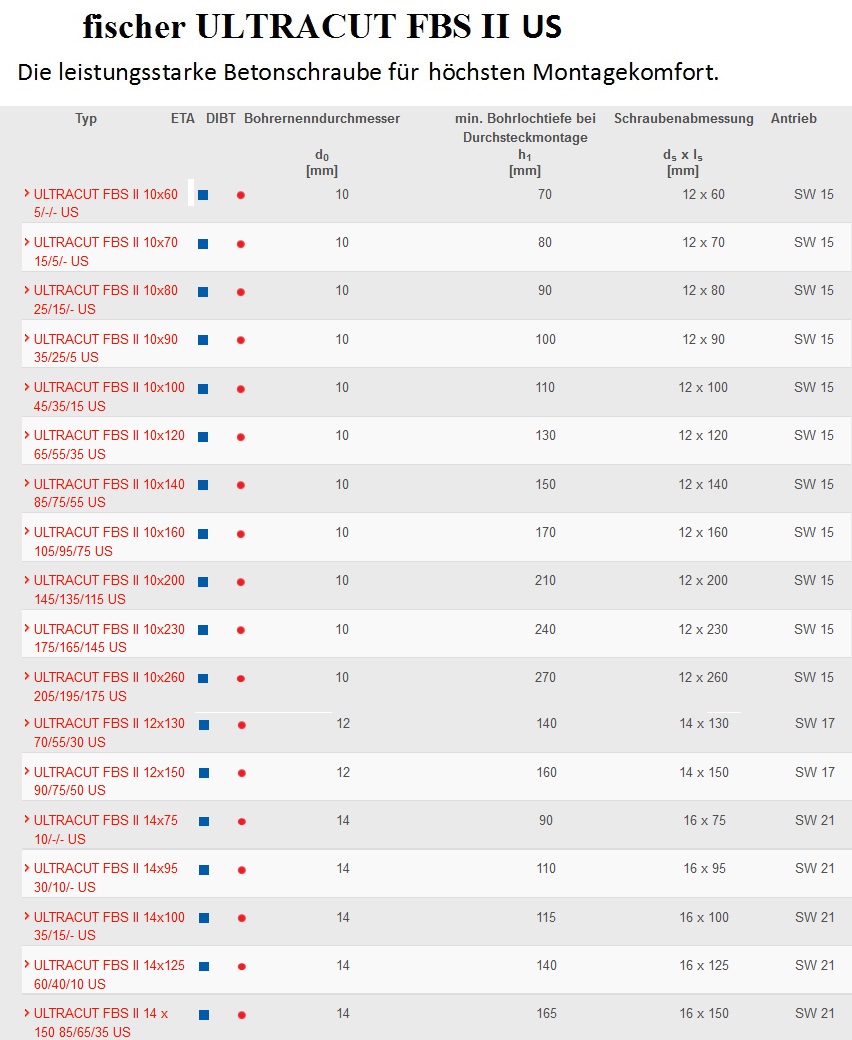The height and width of the screenshot is (1040, 852).
Task: Click the red DIBT dot for FBS II 10x70
Action: pyautogui.click(x=241, y=244)
